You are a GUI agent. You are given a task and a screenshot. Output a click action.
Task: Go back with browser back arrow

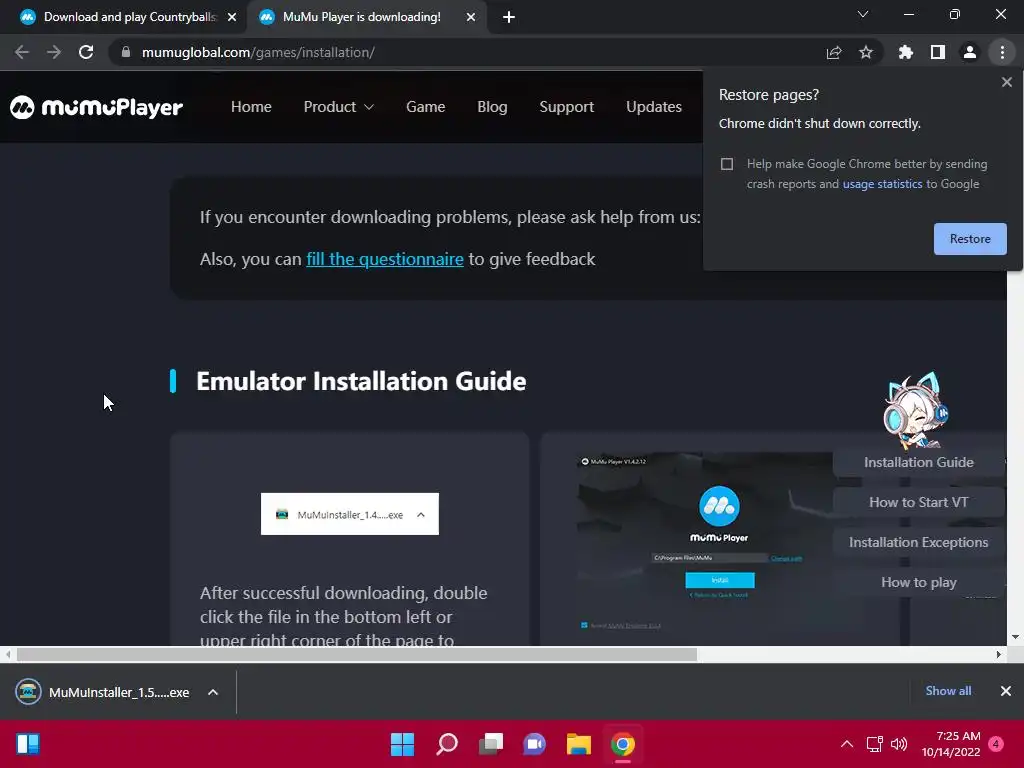point(22,52)
